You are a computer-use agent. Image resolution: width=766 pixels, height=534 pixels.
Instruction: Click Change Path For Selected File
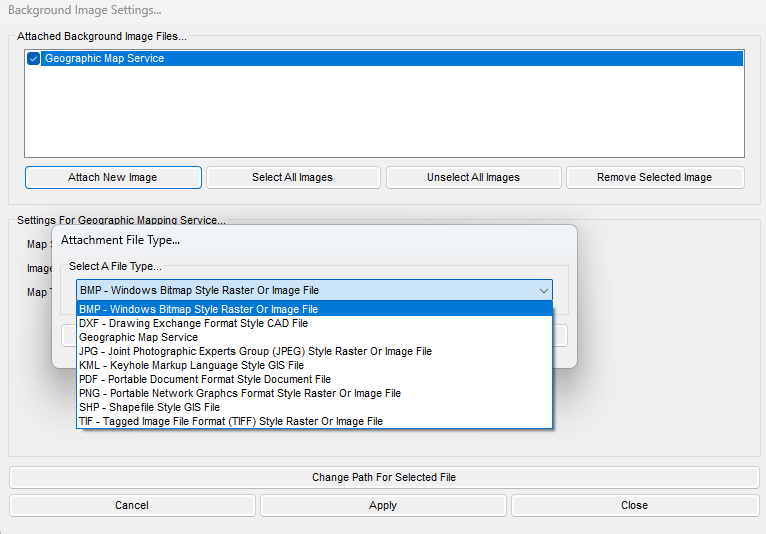tap(384, 477)
